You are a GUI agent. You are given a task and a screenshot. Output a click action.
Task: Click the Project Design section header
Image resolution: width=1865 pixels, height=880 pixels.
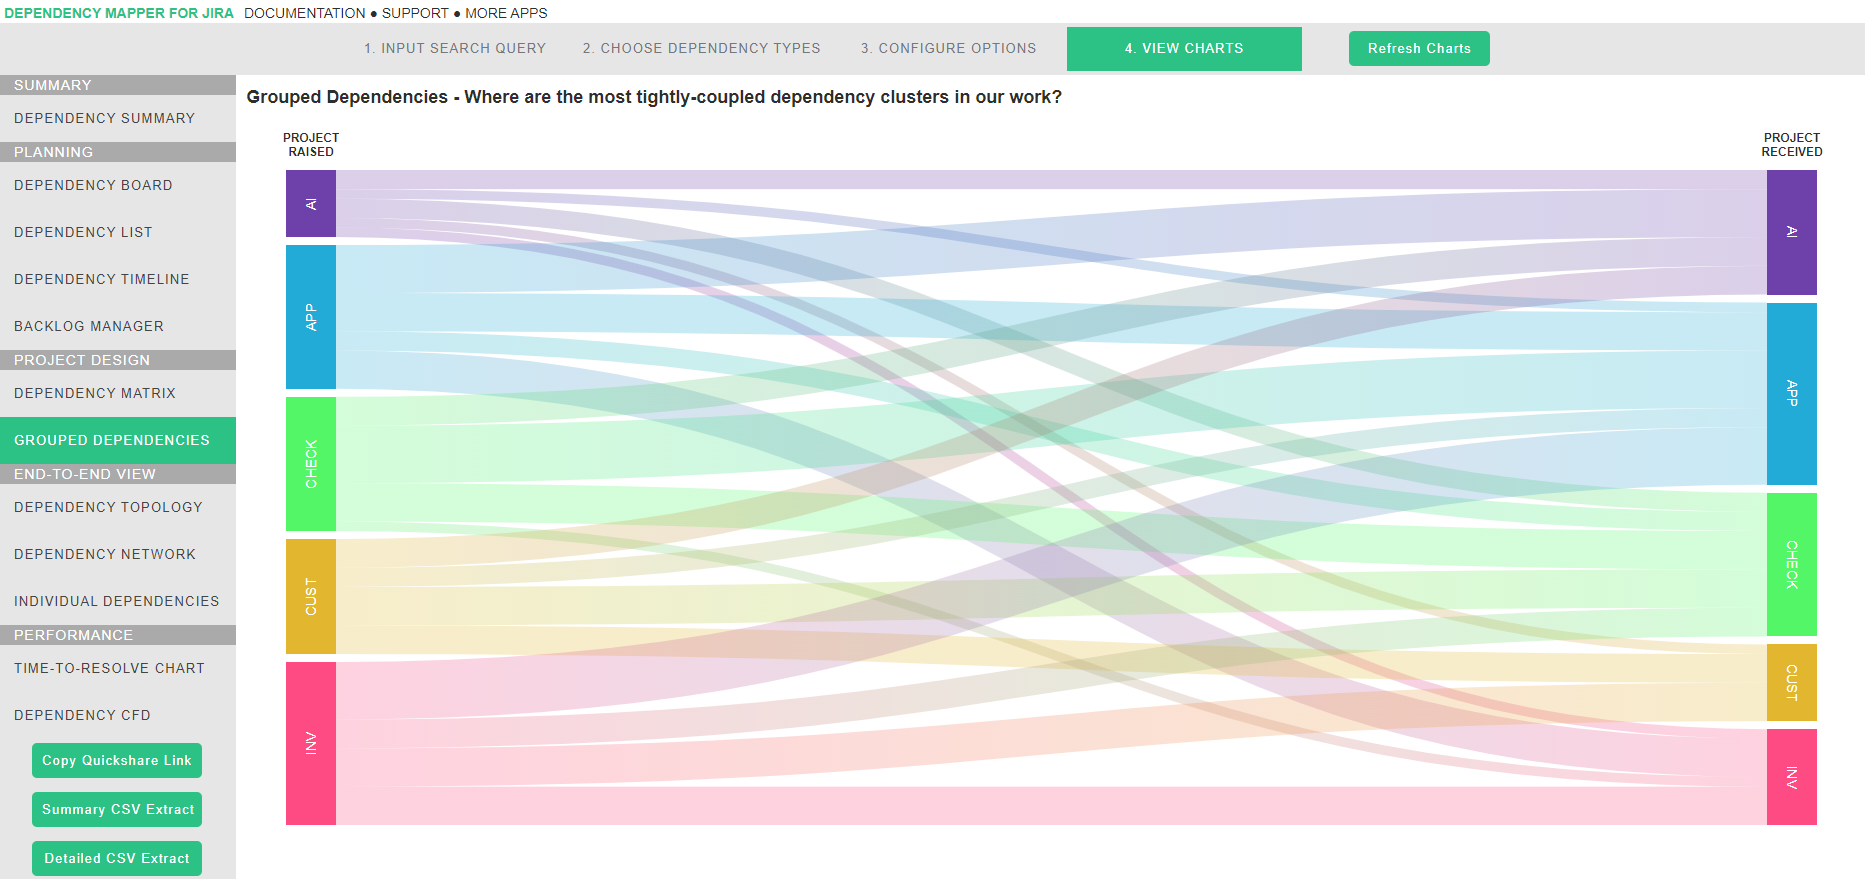[118, 360]
